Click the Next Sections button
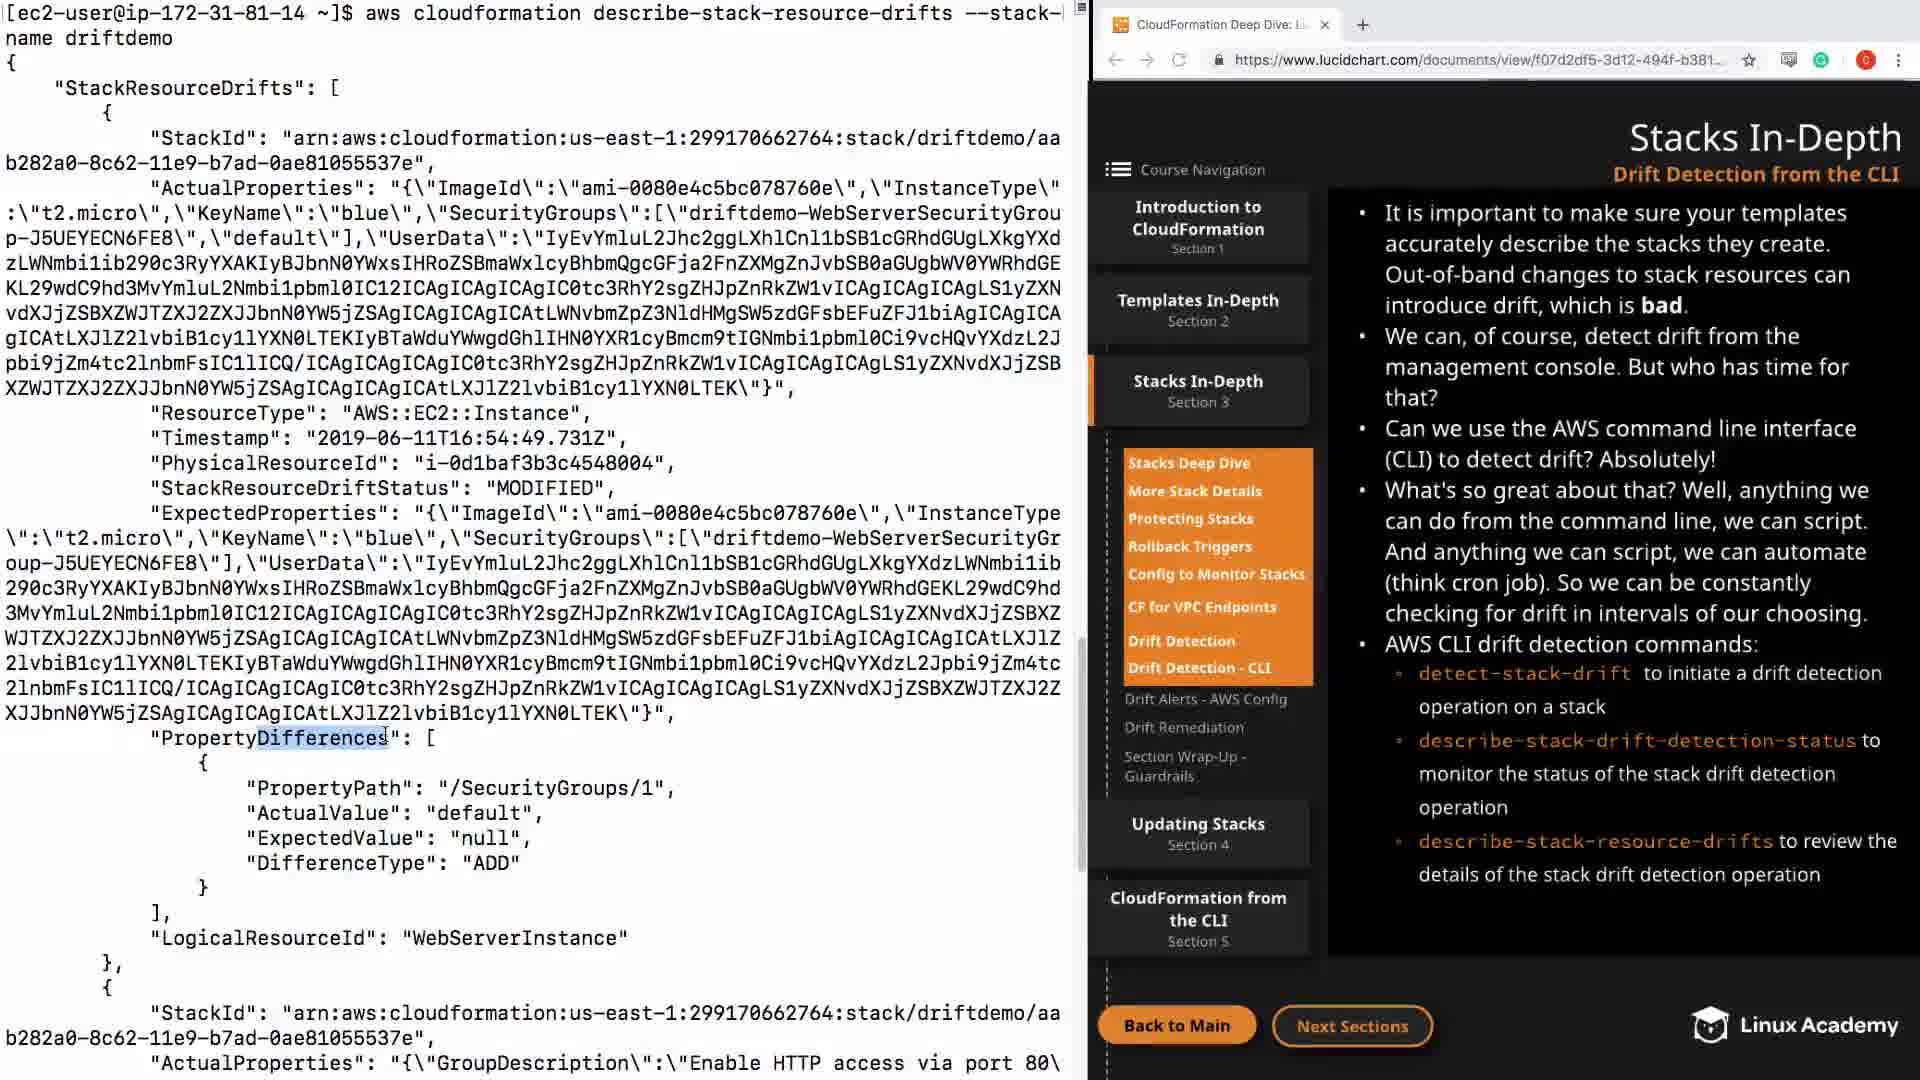This screenshot has height=1080, width=1920. coord(1352,1026)
